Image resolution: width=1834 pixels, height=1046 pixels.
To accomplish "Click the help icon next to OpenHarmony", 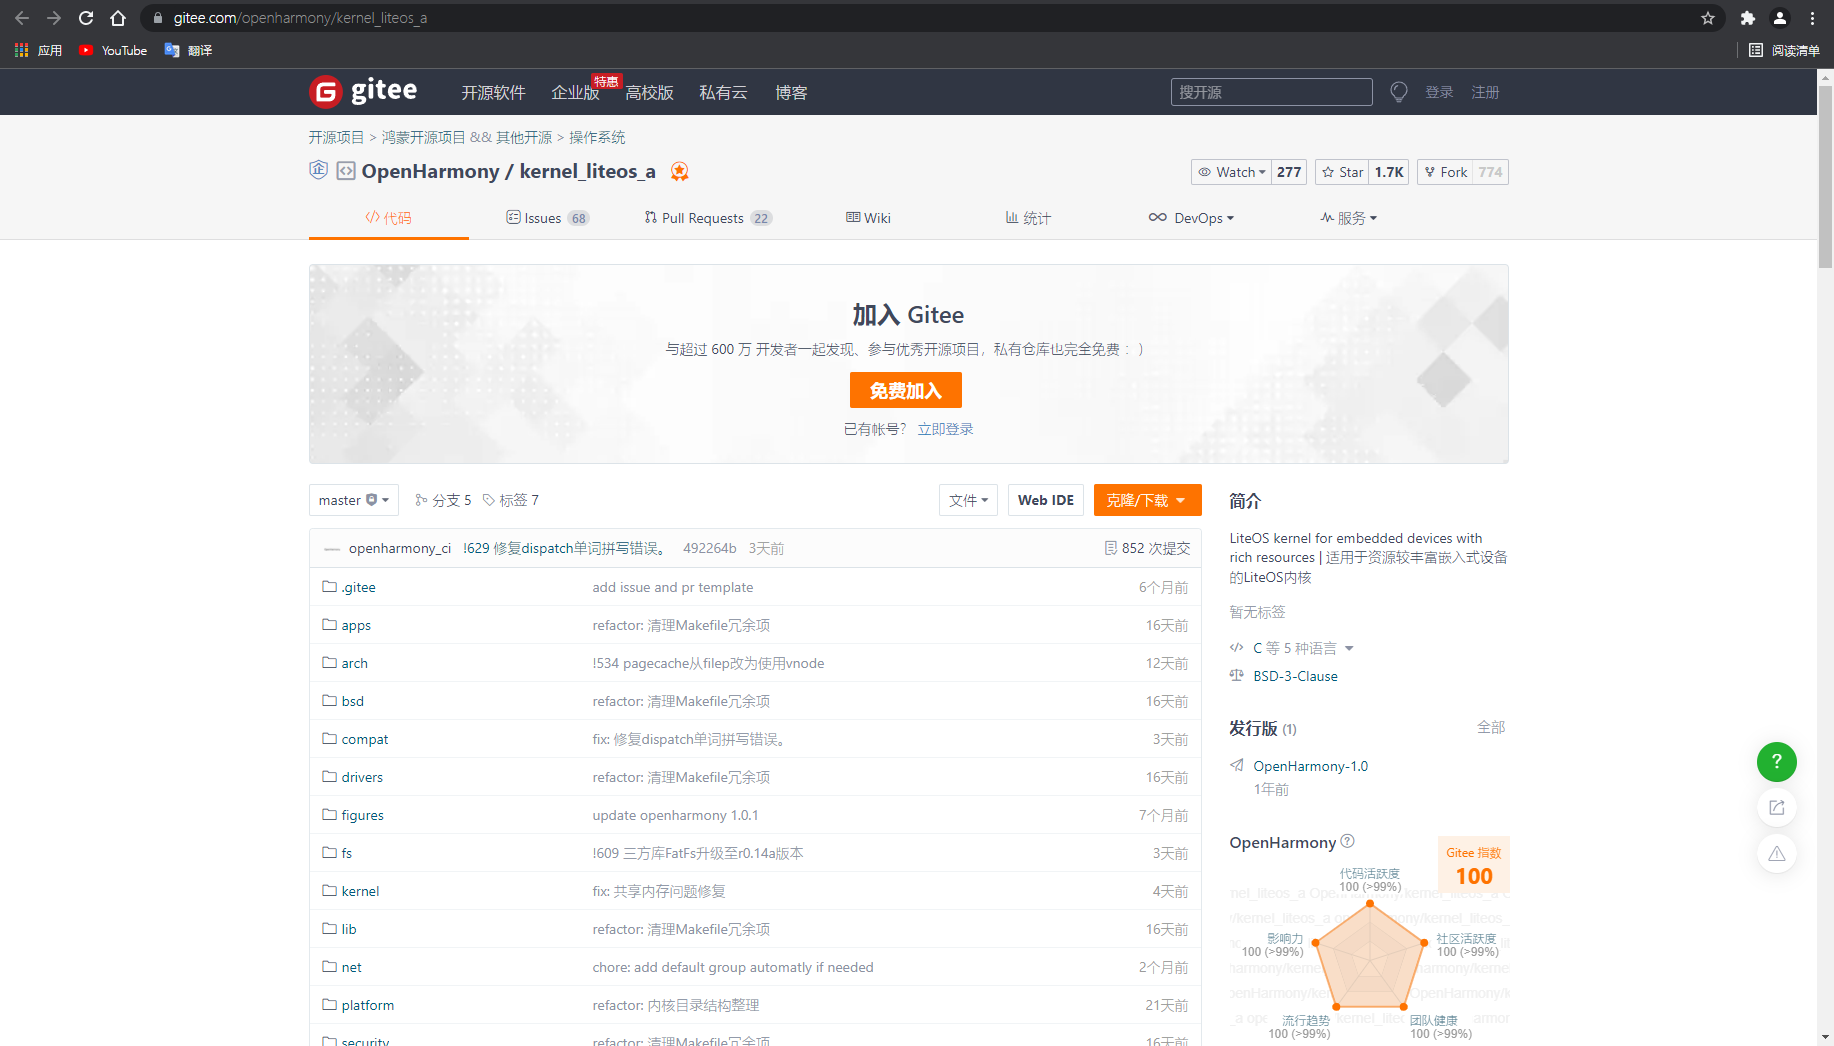I will click(x=1347, y=841).
